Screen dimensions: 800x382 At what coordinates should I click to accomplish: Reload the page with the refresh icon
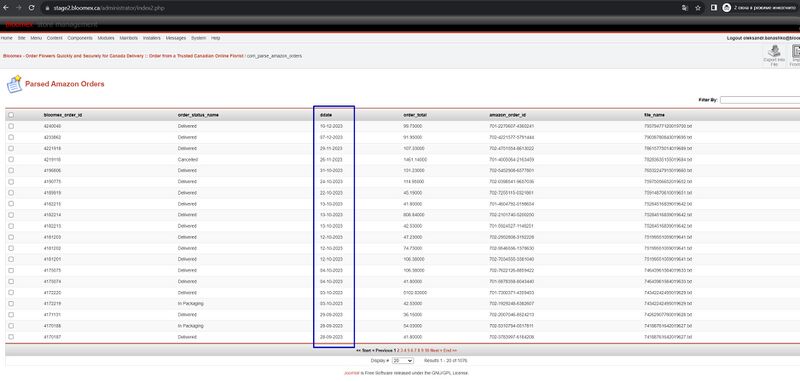pyautogui.click(x=31, y=8)
